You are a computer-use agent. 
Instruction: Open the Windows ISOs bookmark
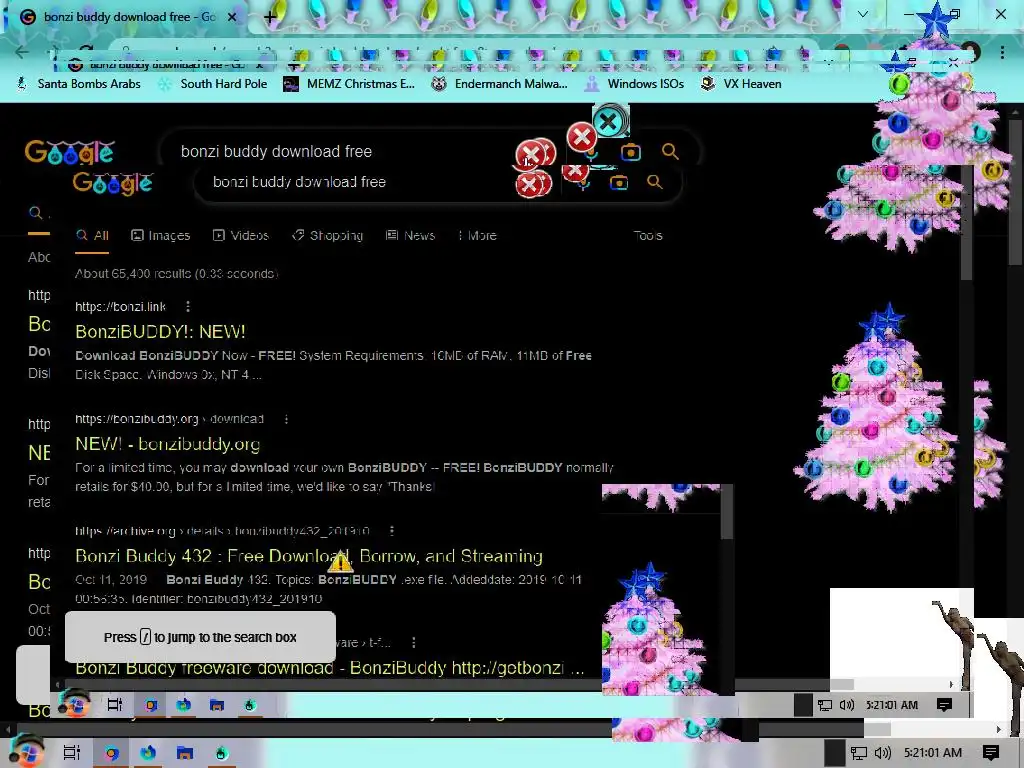click(634, 84)
